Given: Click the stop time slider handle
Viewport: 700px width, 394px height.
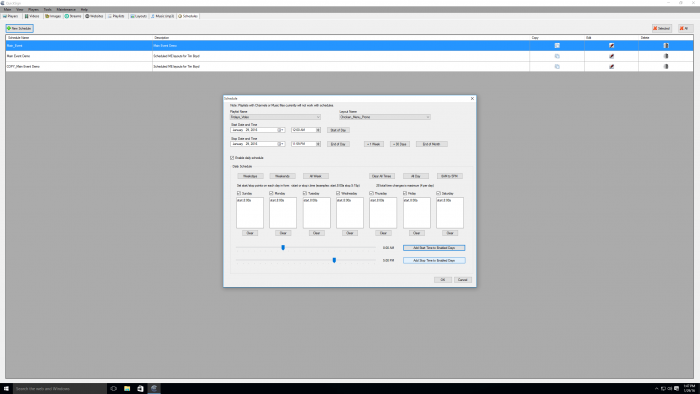Looking at the screenshot, I should pyautogui.click(x=334, y=260).
